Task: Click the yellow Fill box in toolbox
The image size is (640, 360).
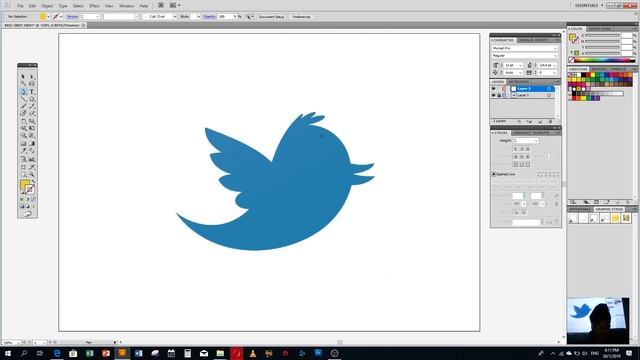Action: (x=24, y=185)
